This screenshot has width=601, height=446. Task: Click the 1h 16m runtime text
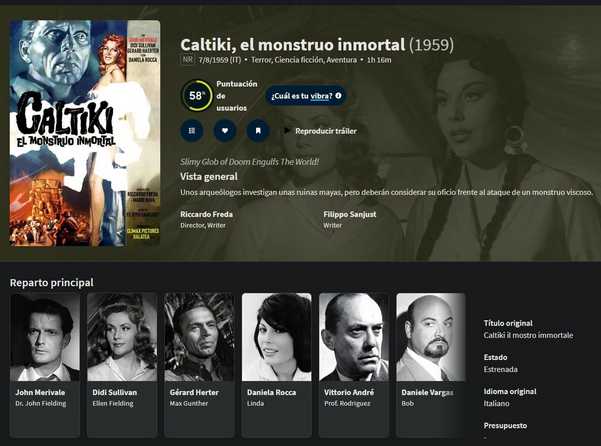pyautogui.click(x=379, y=60)
